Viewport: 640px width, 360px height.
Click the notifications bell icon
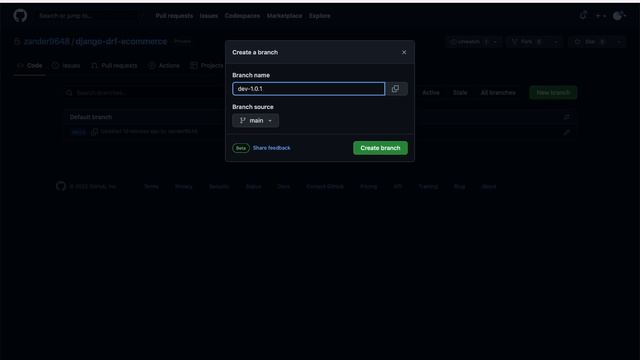tap(583, 16)
